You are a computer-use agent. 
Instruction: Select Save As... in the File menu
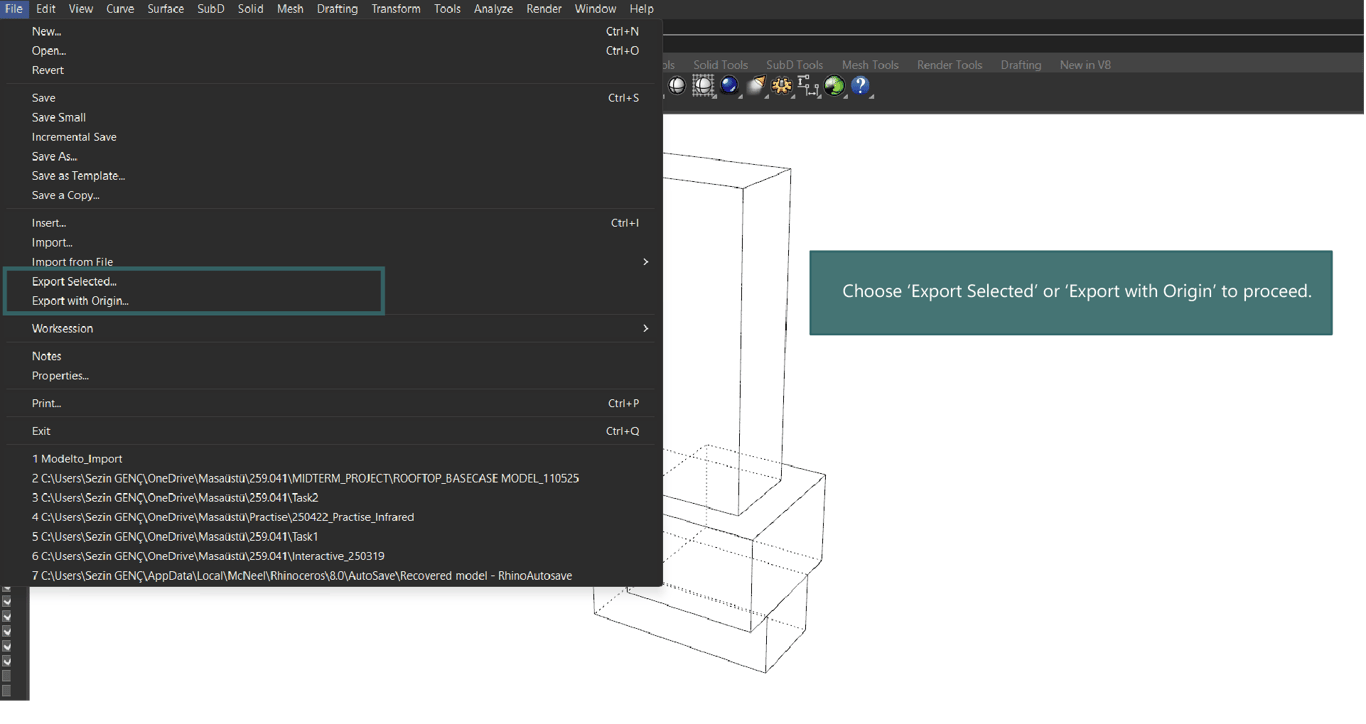(x=54, y=156)
